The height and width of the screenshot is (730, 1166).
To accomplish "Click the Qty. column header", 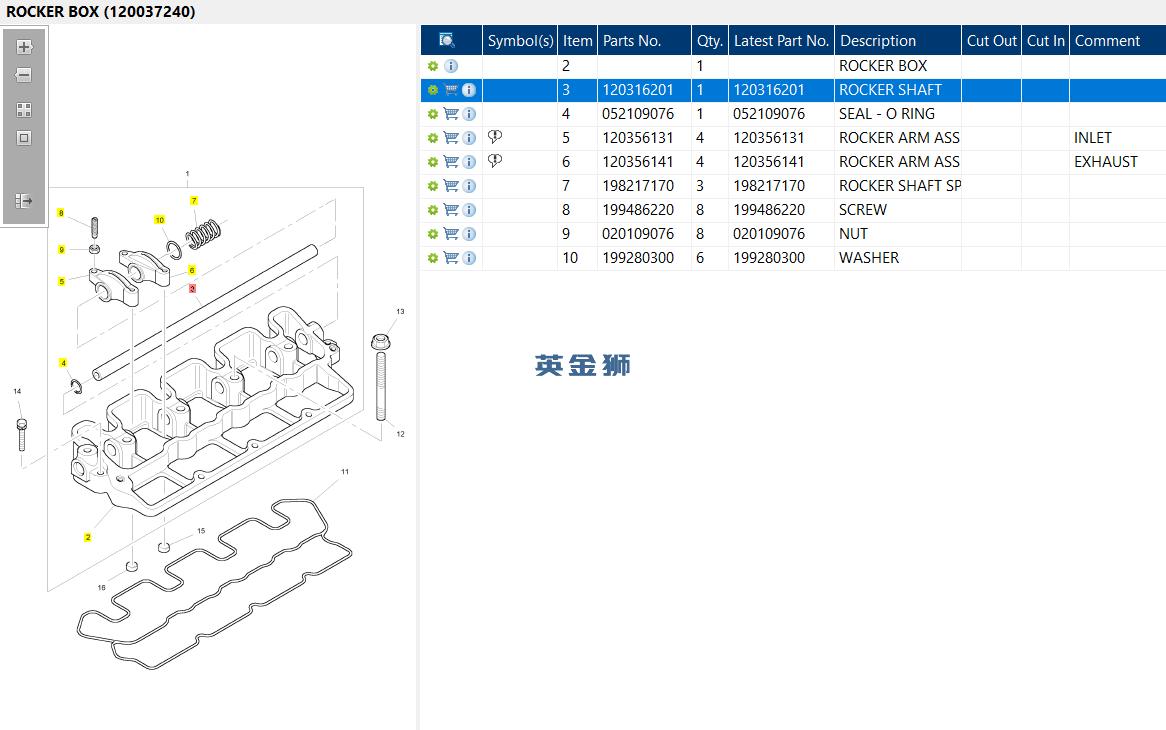I will [x=709, y=41].
